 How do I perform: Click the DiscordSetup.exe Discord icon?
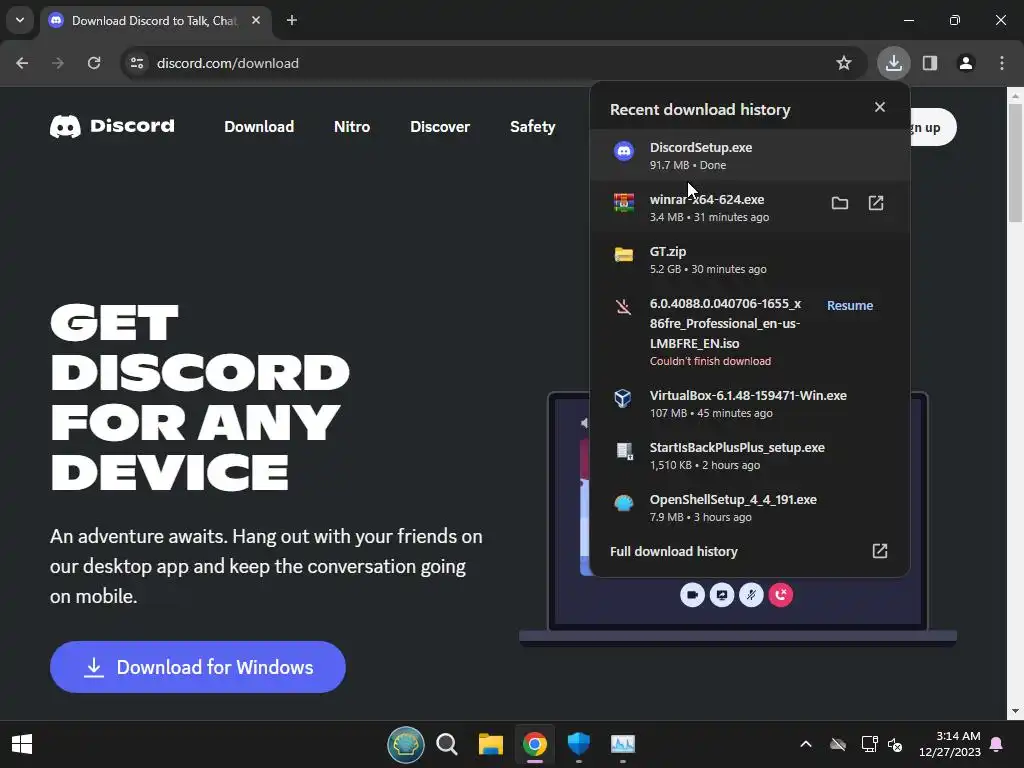[x=624, y=151]
